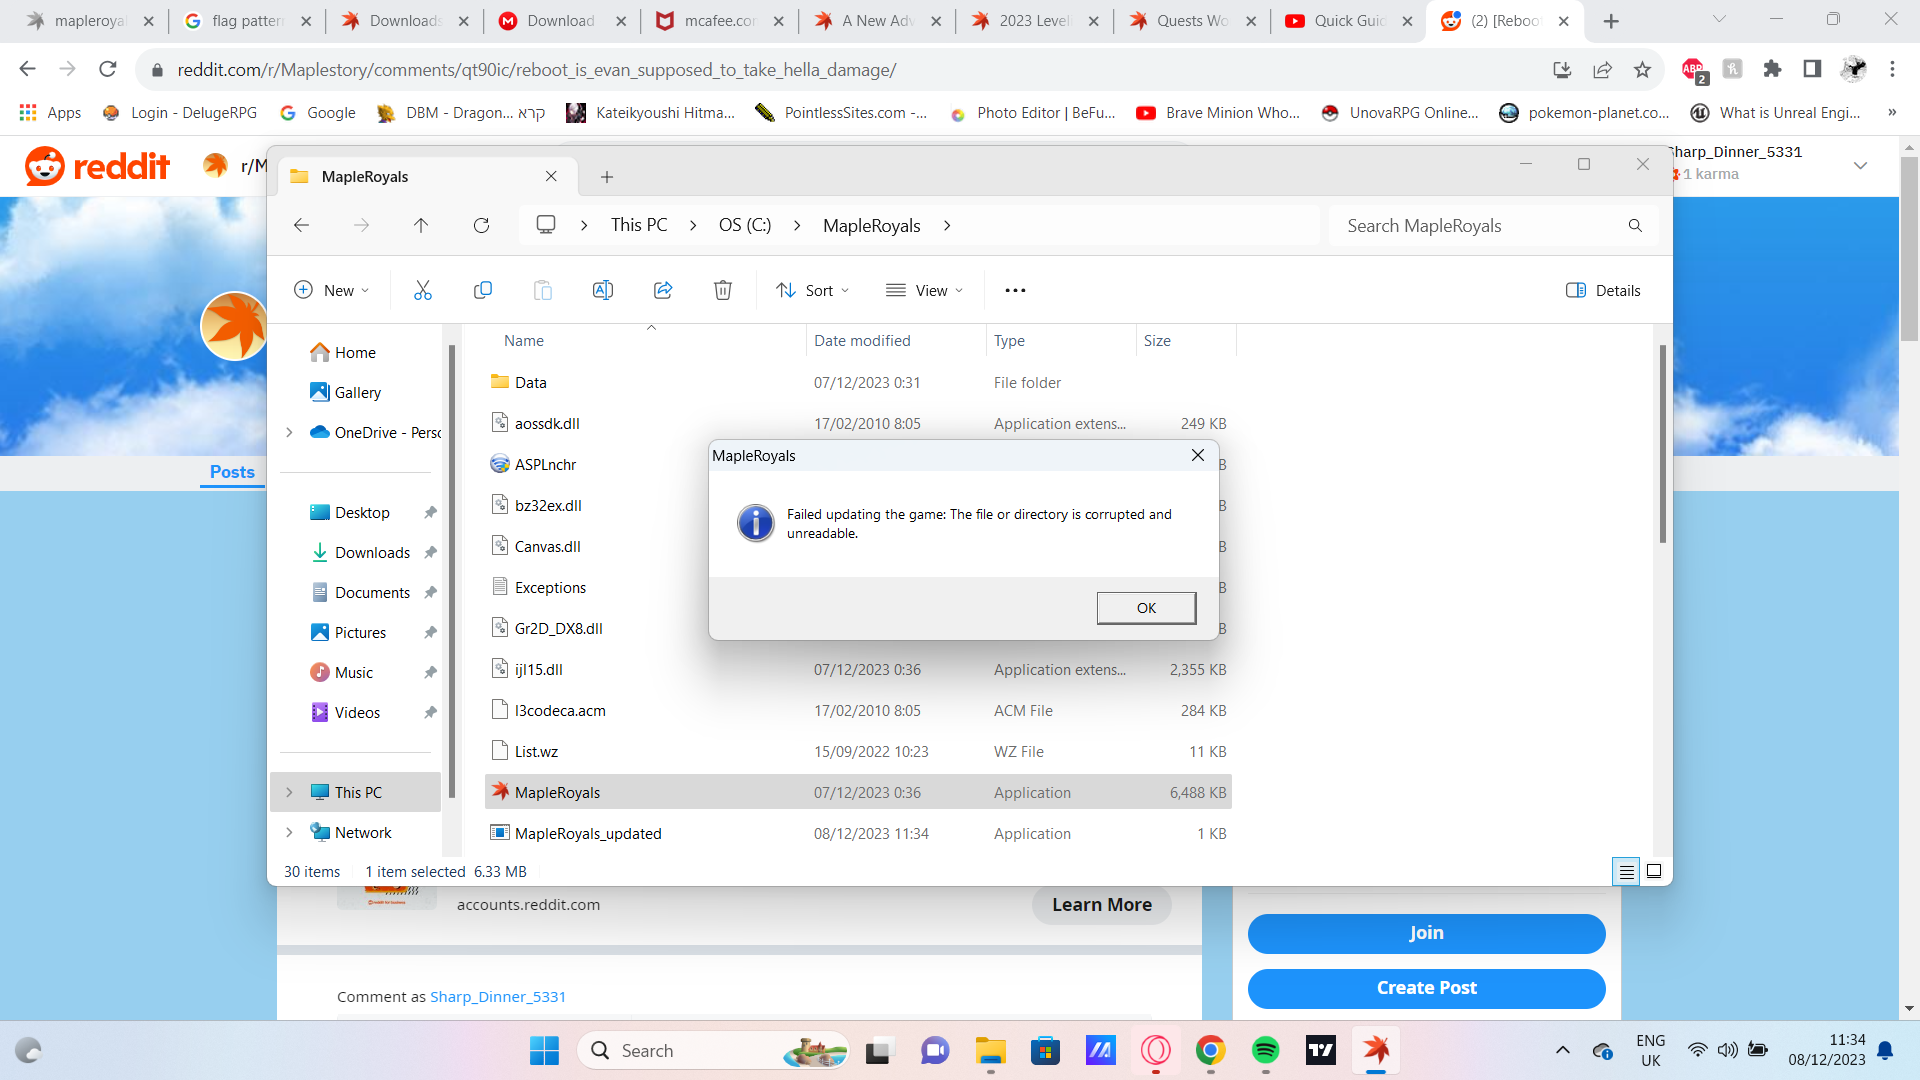
Task: Expand the OneDrive tree node
Action: pyautogui.click(x=289, y=432)
